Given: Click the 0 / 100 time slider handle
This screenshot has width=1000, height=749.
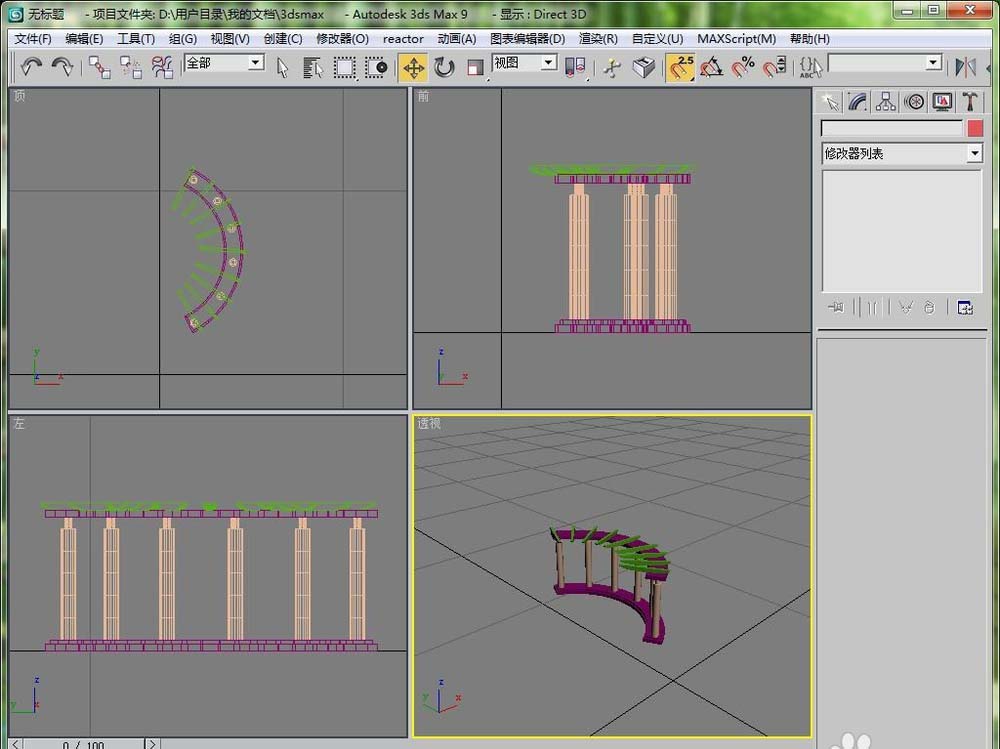Looking at the screenshot, I should pos(84,744).
